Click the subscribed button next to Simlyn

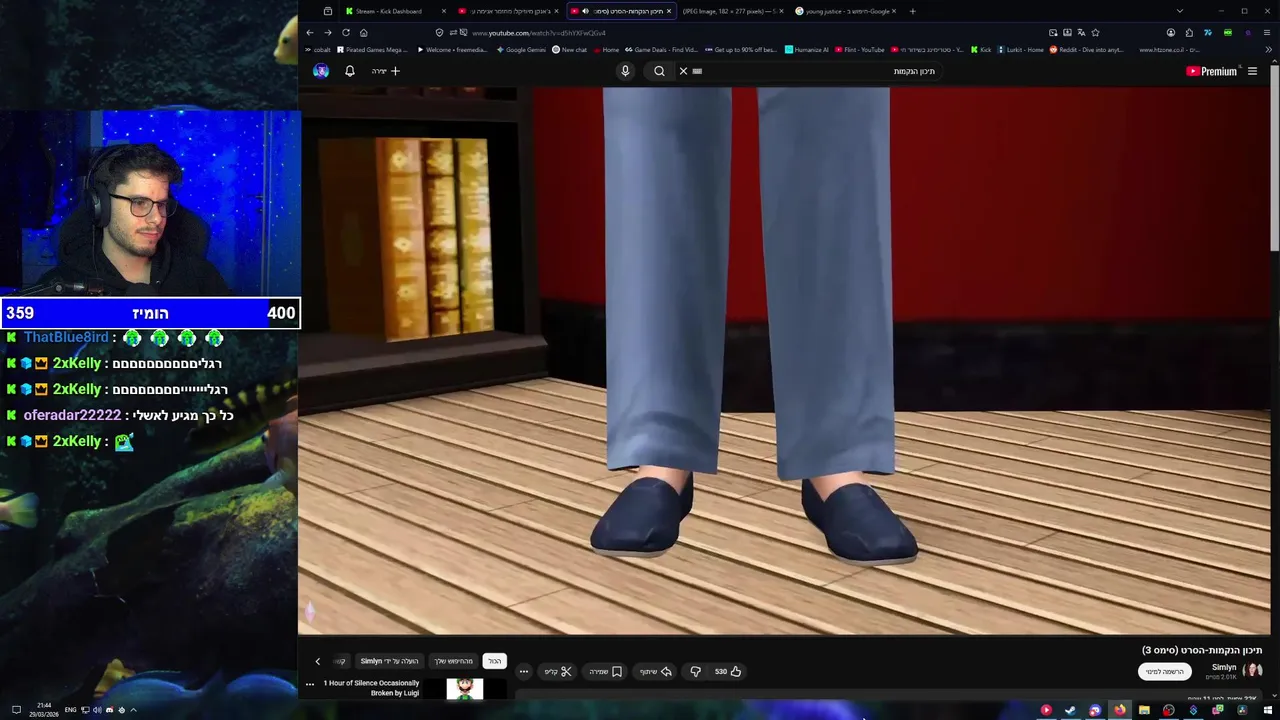(x=1165, y=672)
